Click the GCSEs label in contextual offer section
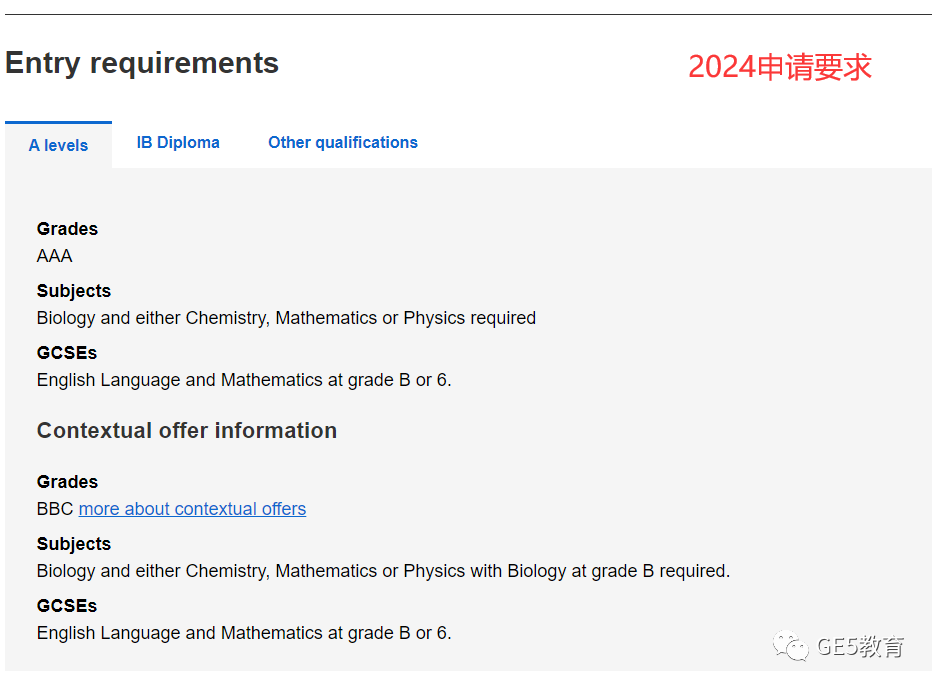 click(67, 606)
